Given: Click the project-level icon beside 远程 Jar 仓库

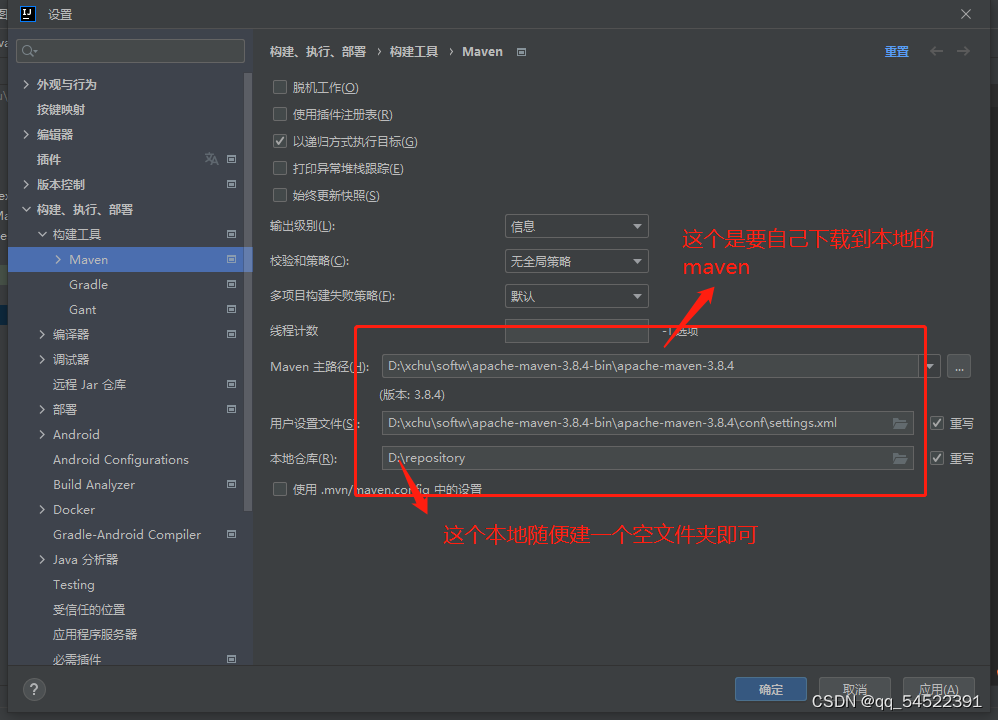Looking at the screenshot, I should (x=232, y=384).
